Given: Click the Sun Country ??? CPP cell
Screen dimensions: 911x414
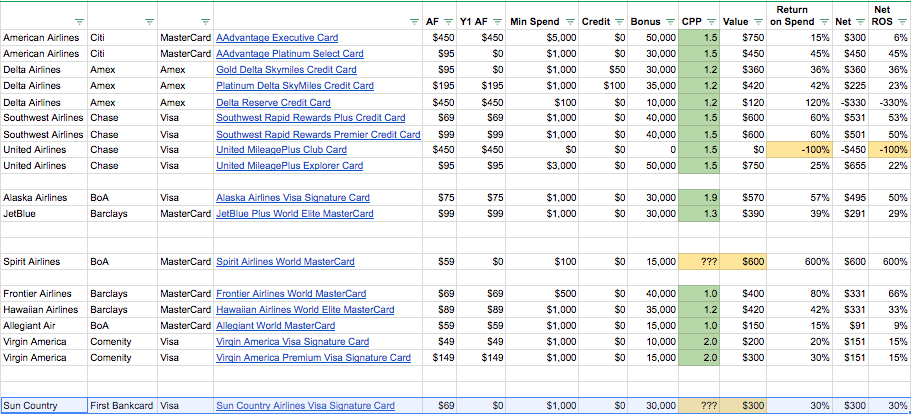Looking at the screenshot, I should 700,406.
